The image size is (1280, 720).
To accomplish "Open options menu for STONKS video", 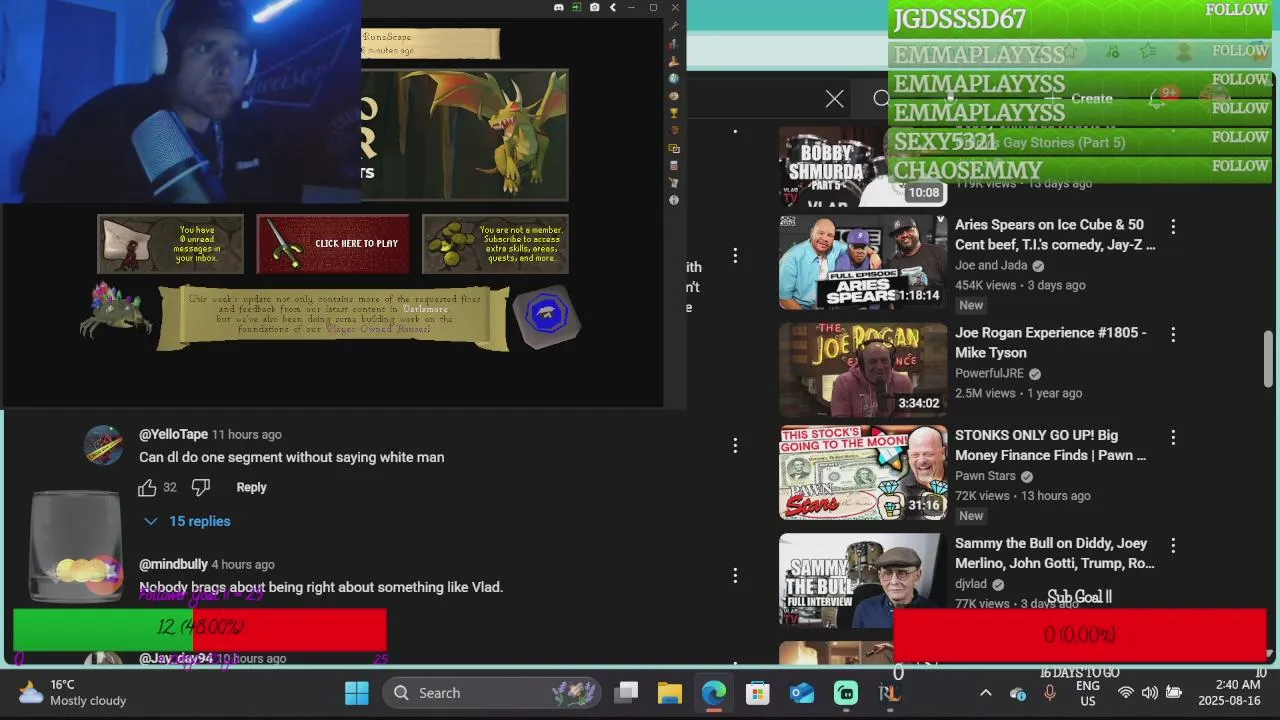I will point(1173,438).
